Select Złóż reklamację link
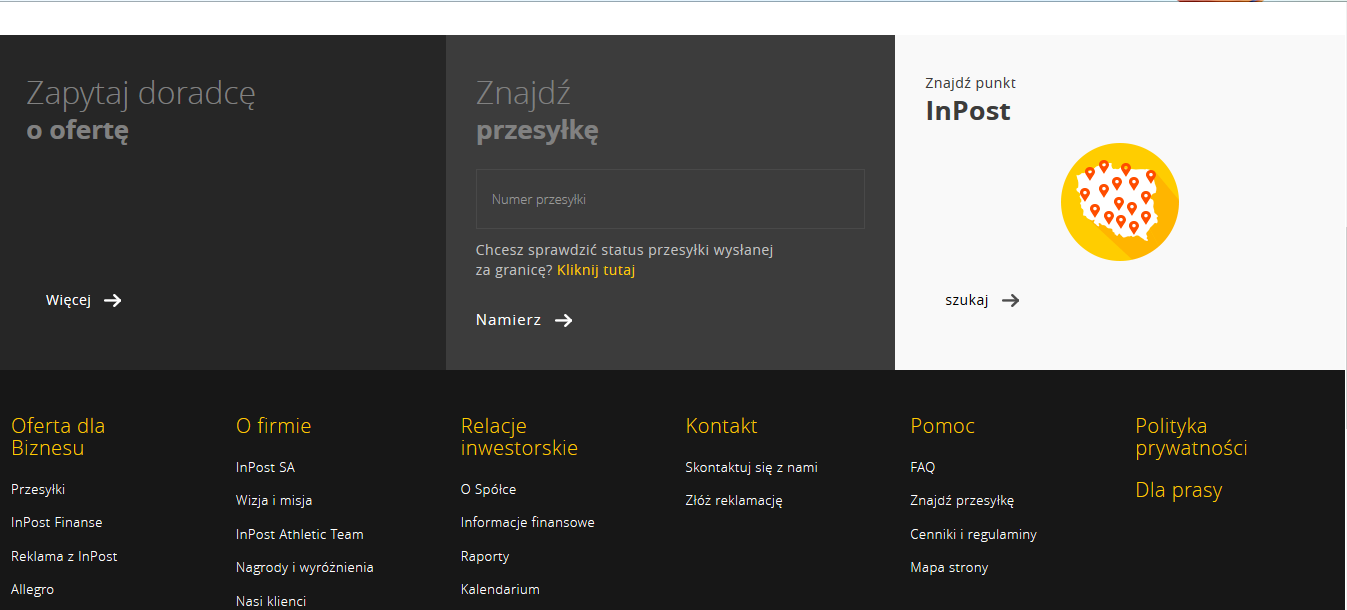This screenshot has height=610, width=1347. (x=733, y=500)
